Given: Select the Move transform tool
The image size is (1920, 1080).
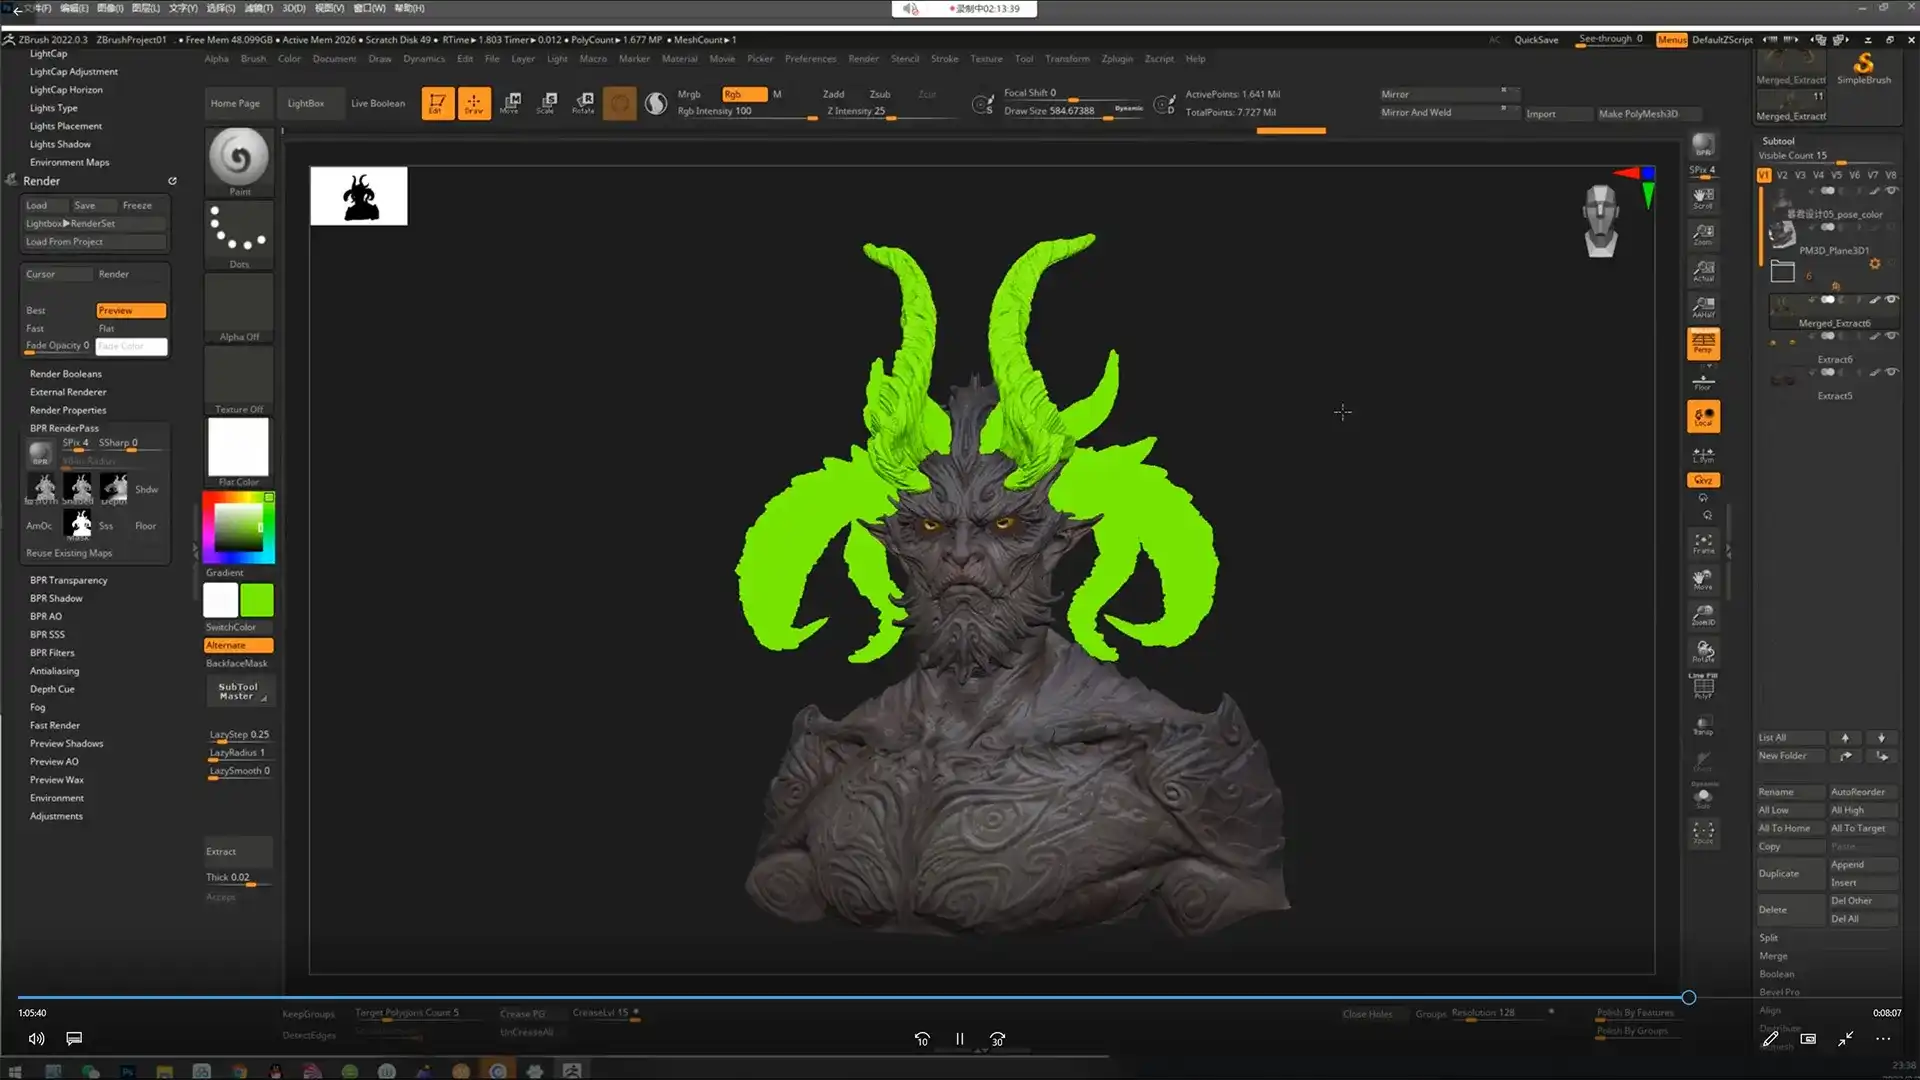Looking at the screenshot, I should [511, 103].
